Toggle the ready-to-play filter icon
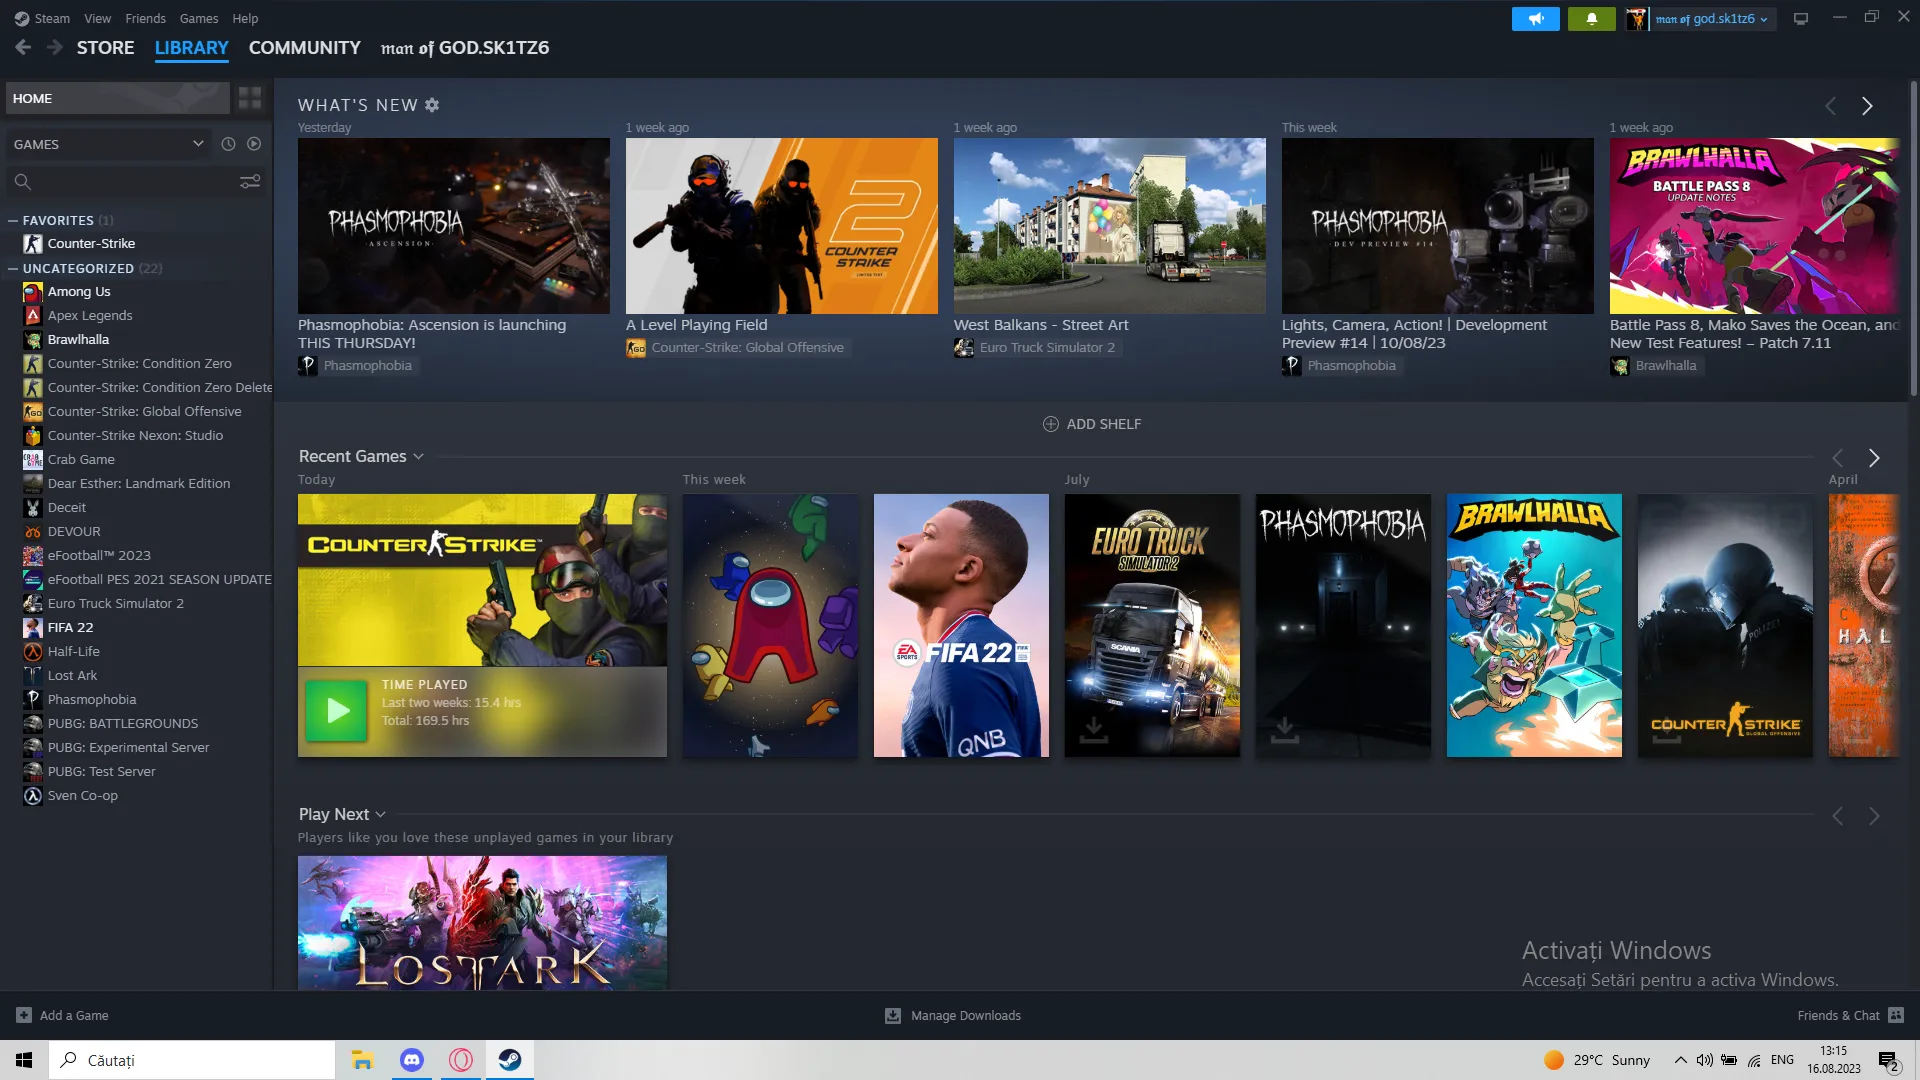 tap(254, 144)
